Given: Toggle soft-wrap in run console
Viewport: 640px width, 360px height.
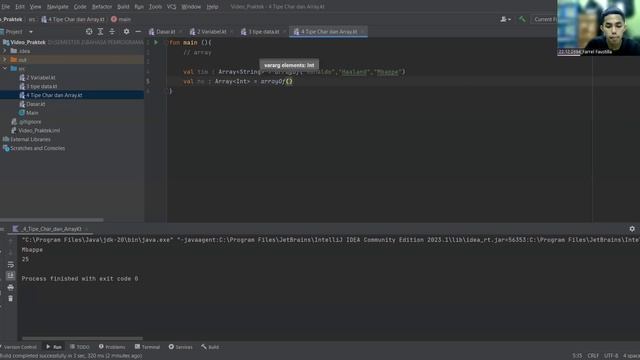Looking at the screenshot, I should click(x=11, y=264).
